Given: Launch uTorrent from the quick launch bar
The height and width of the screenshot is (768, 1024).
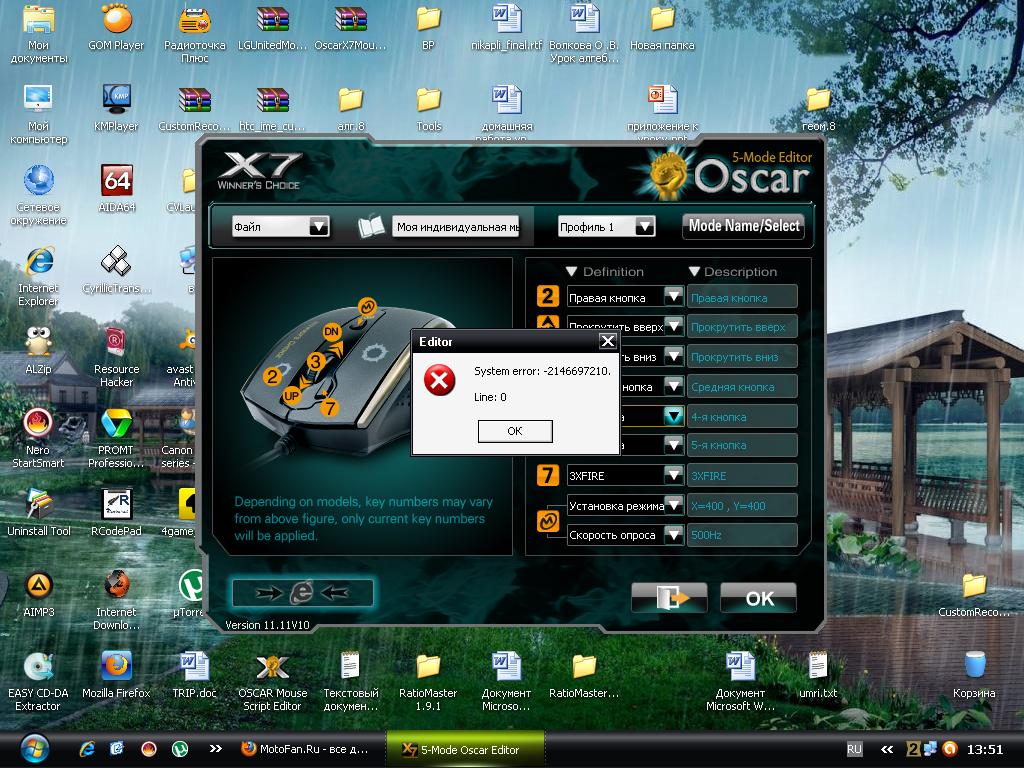Looking at the screenshot, I should point(180,749).
